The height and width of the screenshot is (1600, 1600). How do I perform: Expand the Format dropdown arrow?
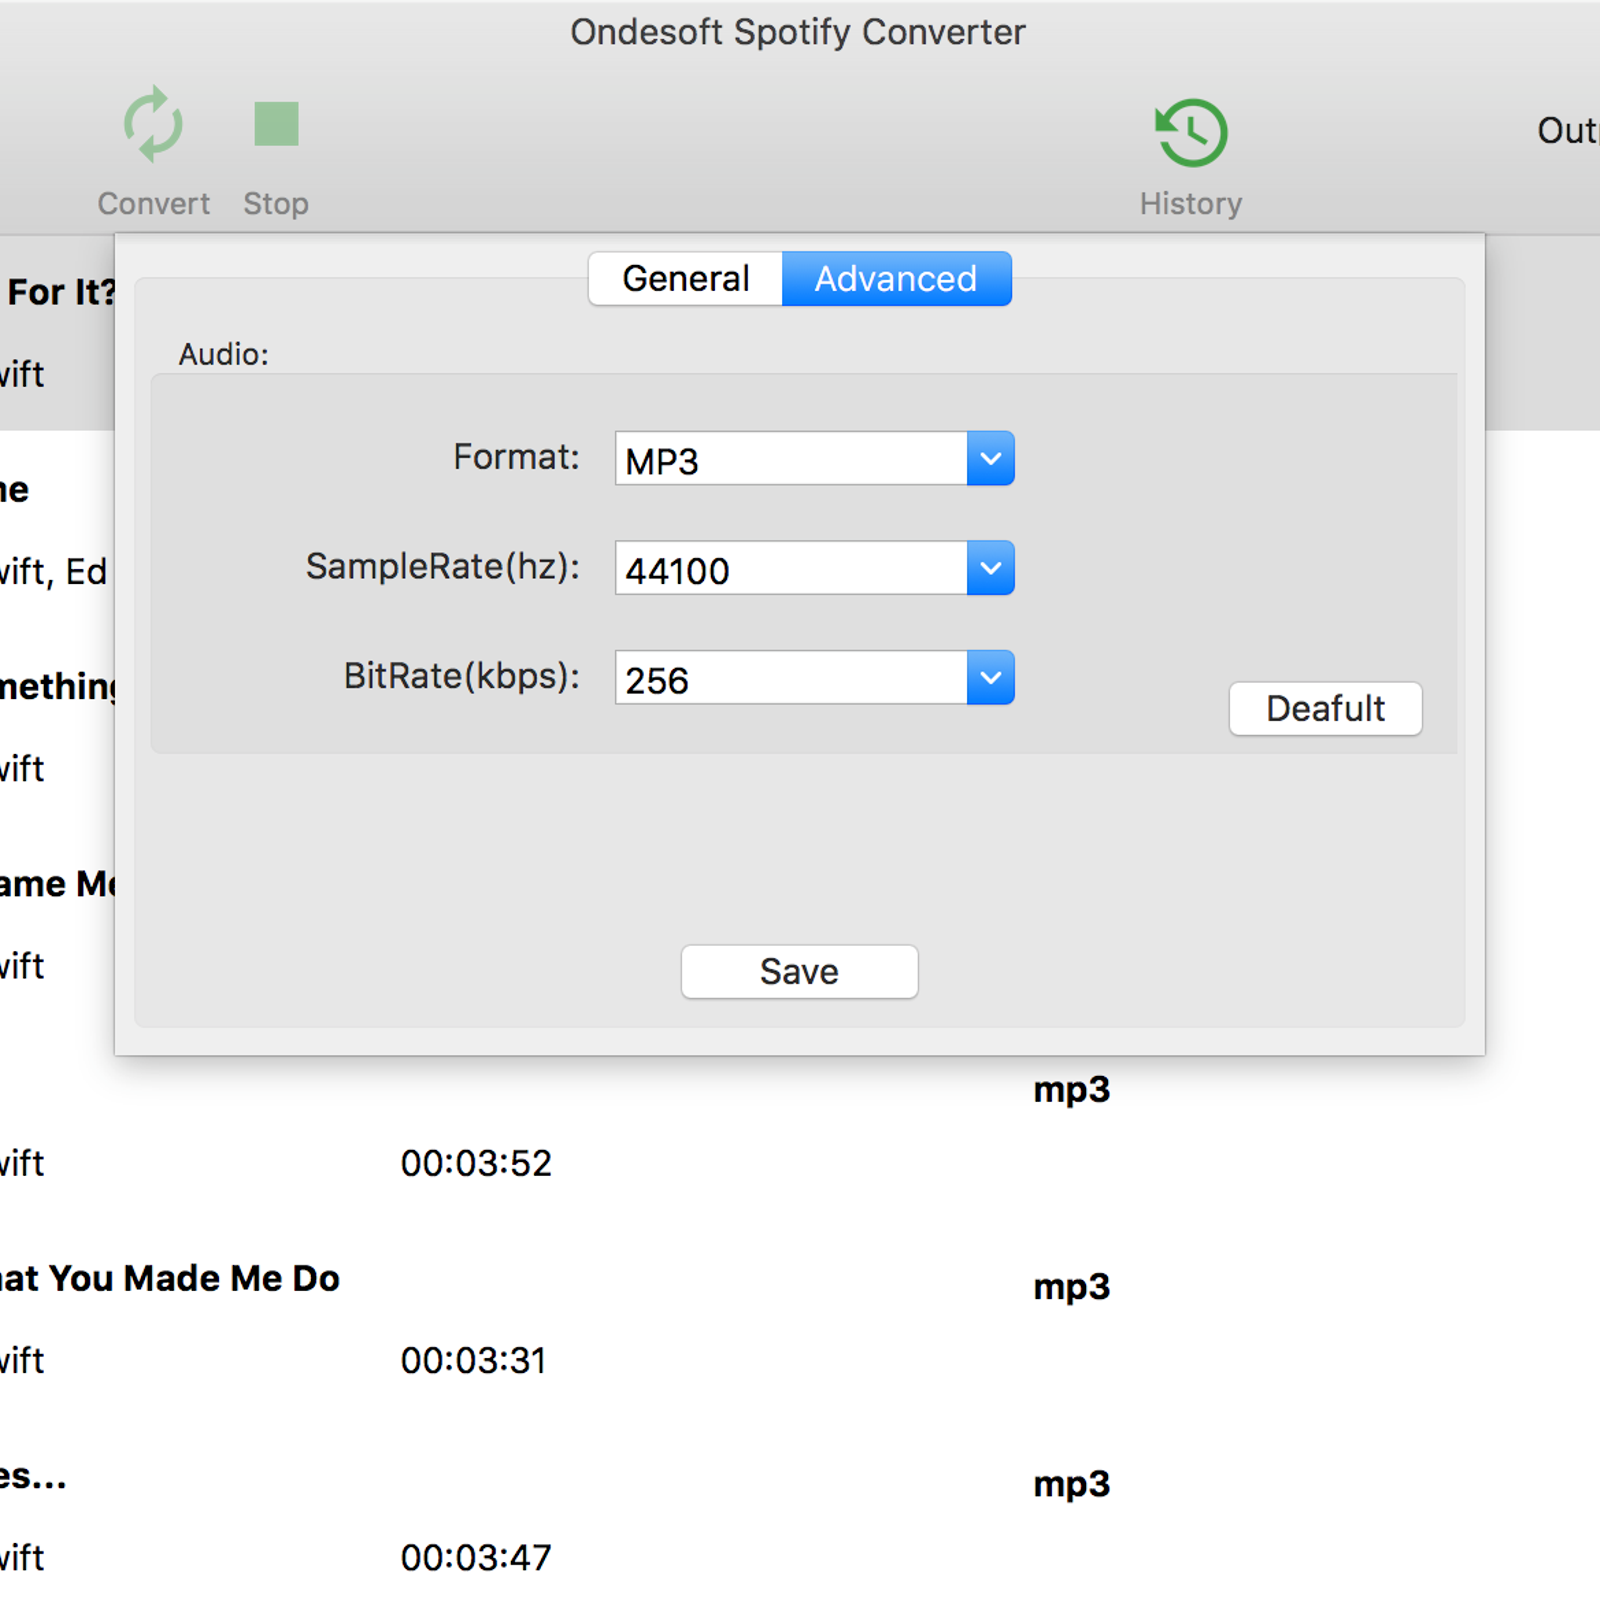(x=990, y=459)
